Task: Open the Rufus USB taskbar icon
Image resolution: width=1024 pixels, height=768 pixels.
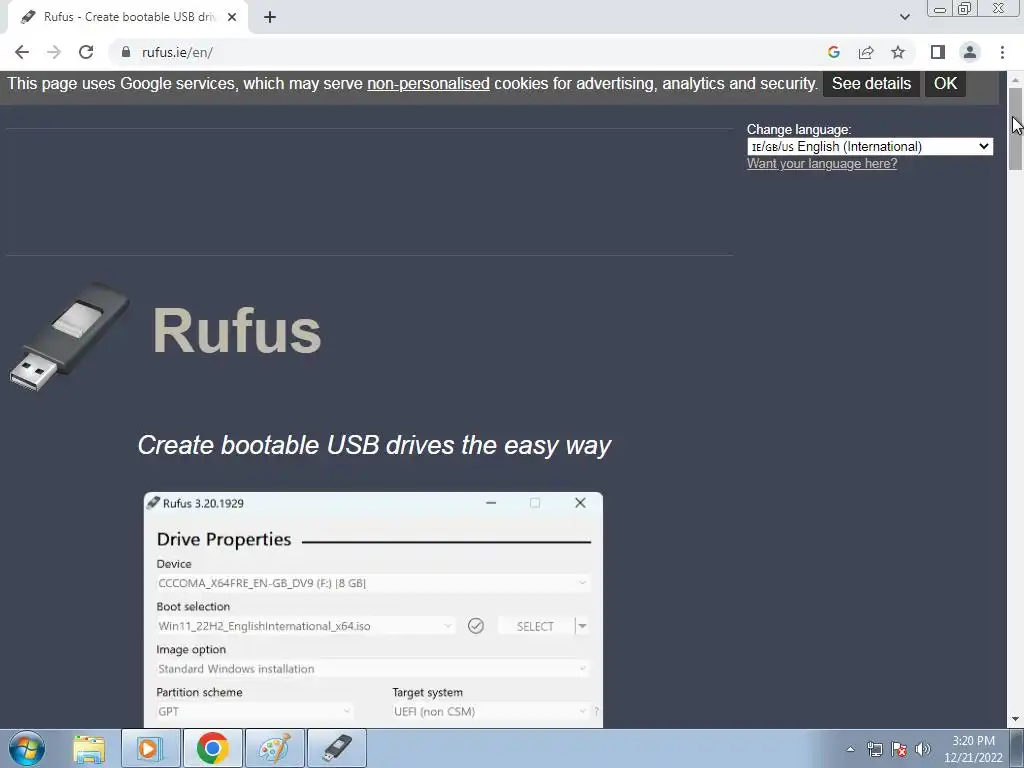Action: (336, 748)
